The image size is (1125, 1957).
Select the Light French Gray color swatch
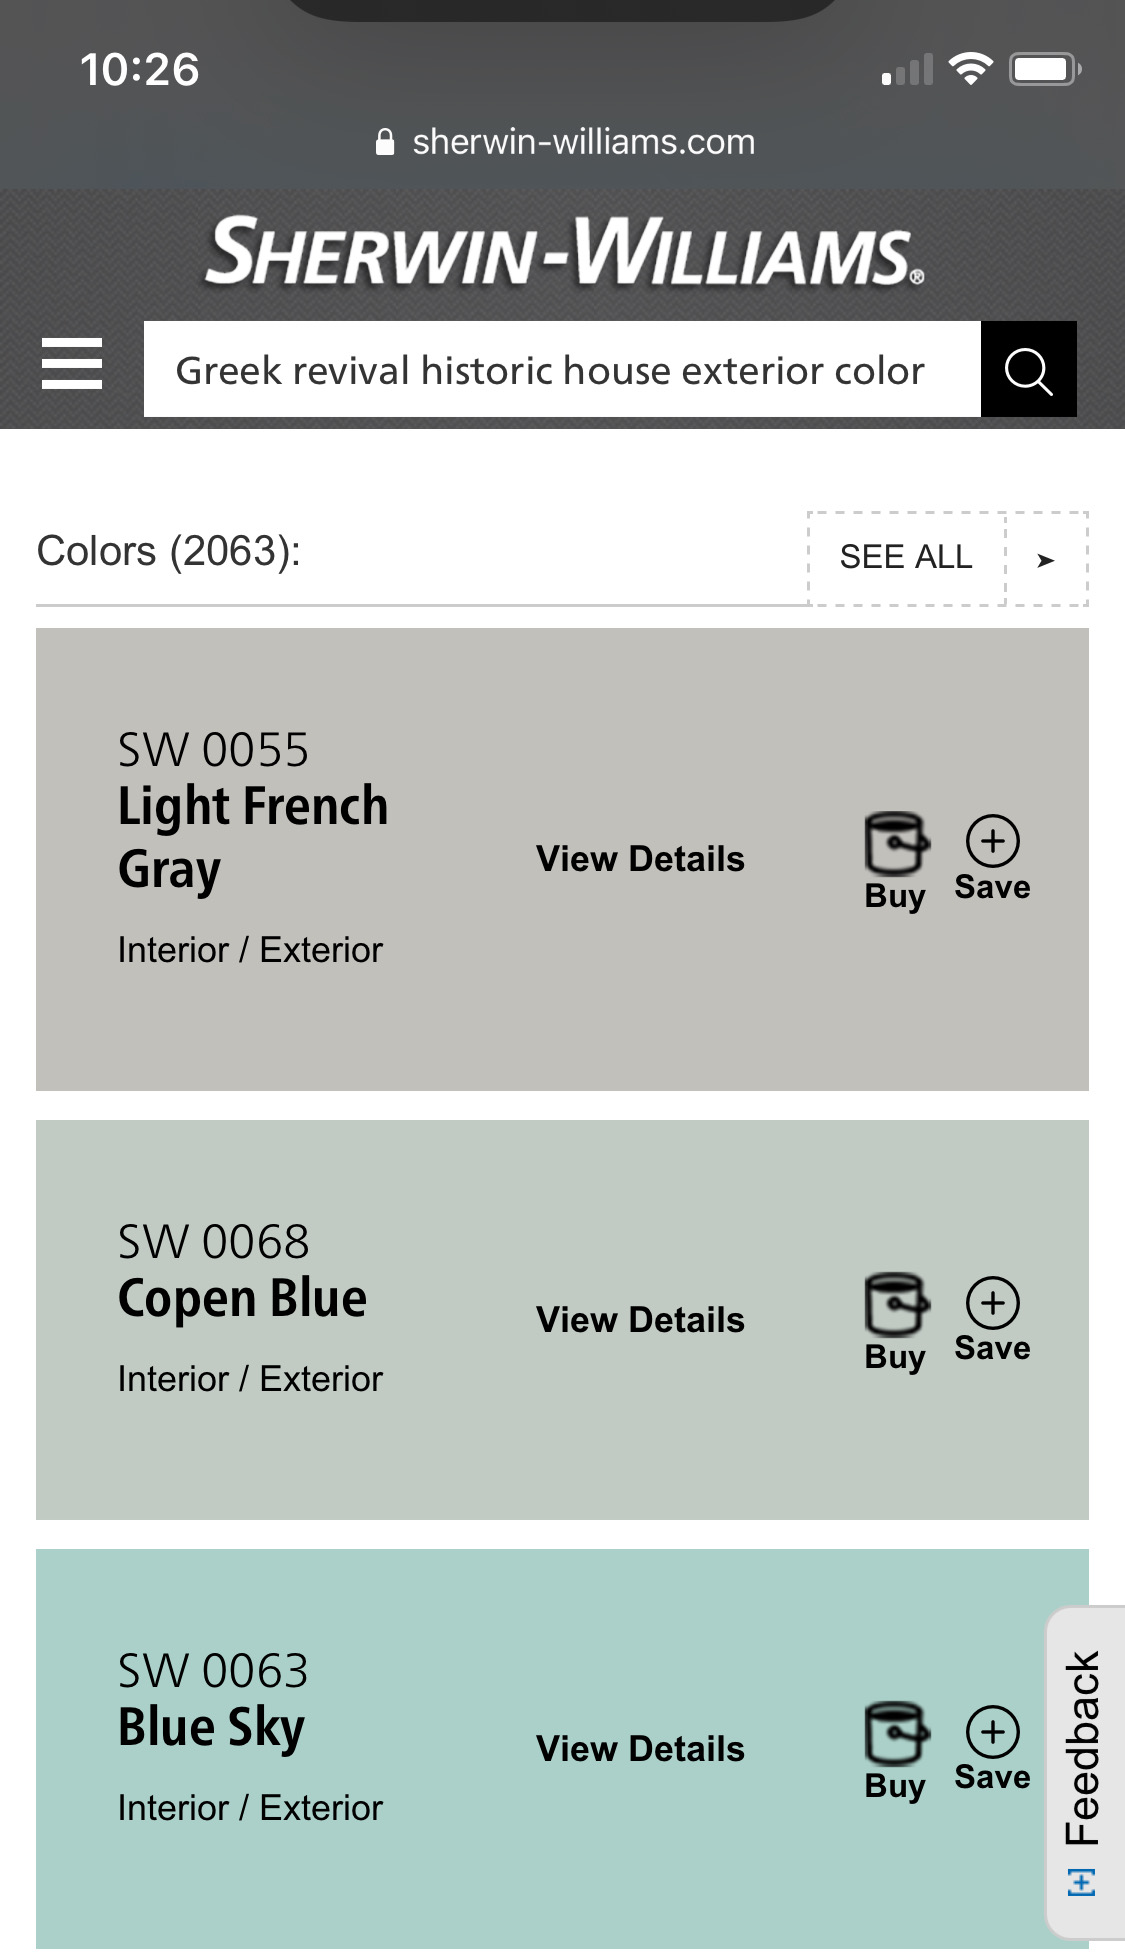click(x=562, y=859)
